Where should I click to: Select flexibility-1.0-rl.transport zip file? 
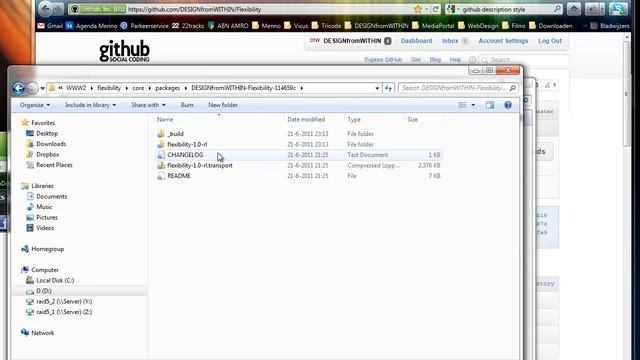click(200, 165)
